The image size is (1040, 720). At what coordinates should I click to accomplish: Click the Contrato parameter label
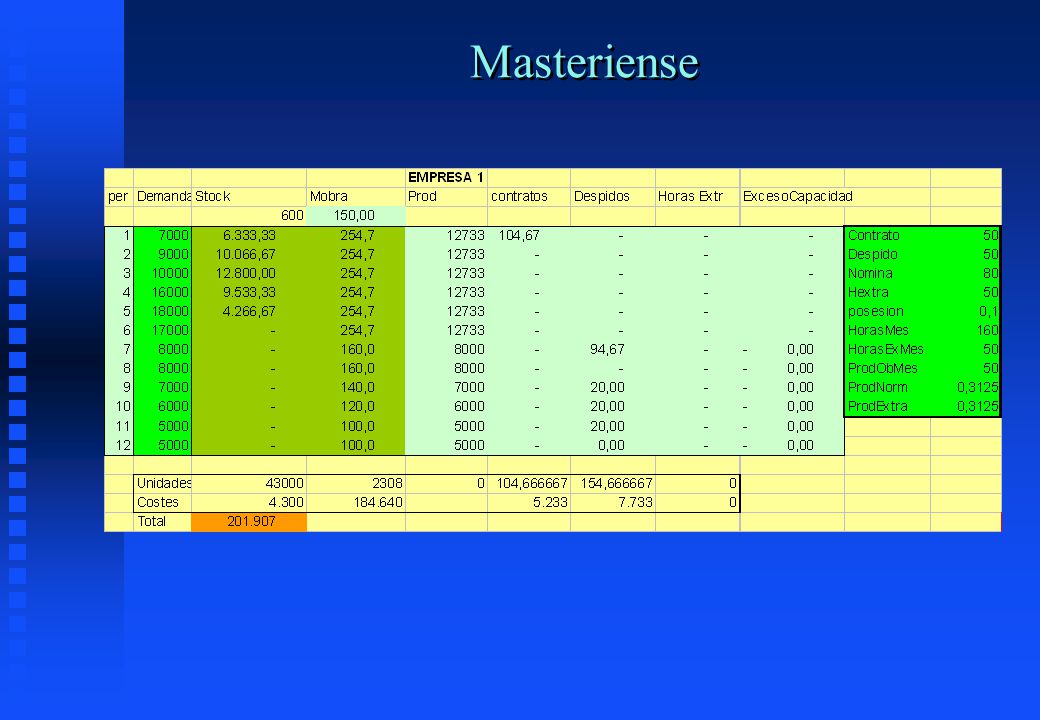(x=874, y=235)
